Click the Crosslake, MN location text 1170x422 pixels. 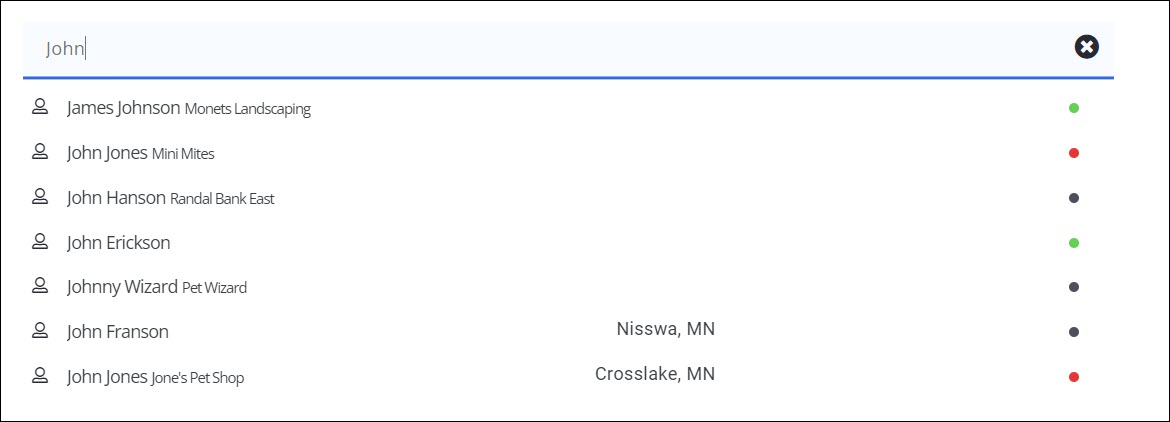pyautogui.click(x=655, y=374)
